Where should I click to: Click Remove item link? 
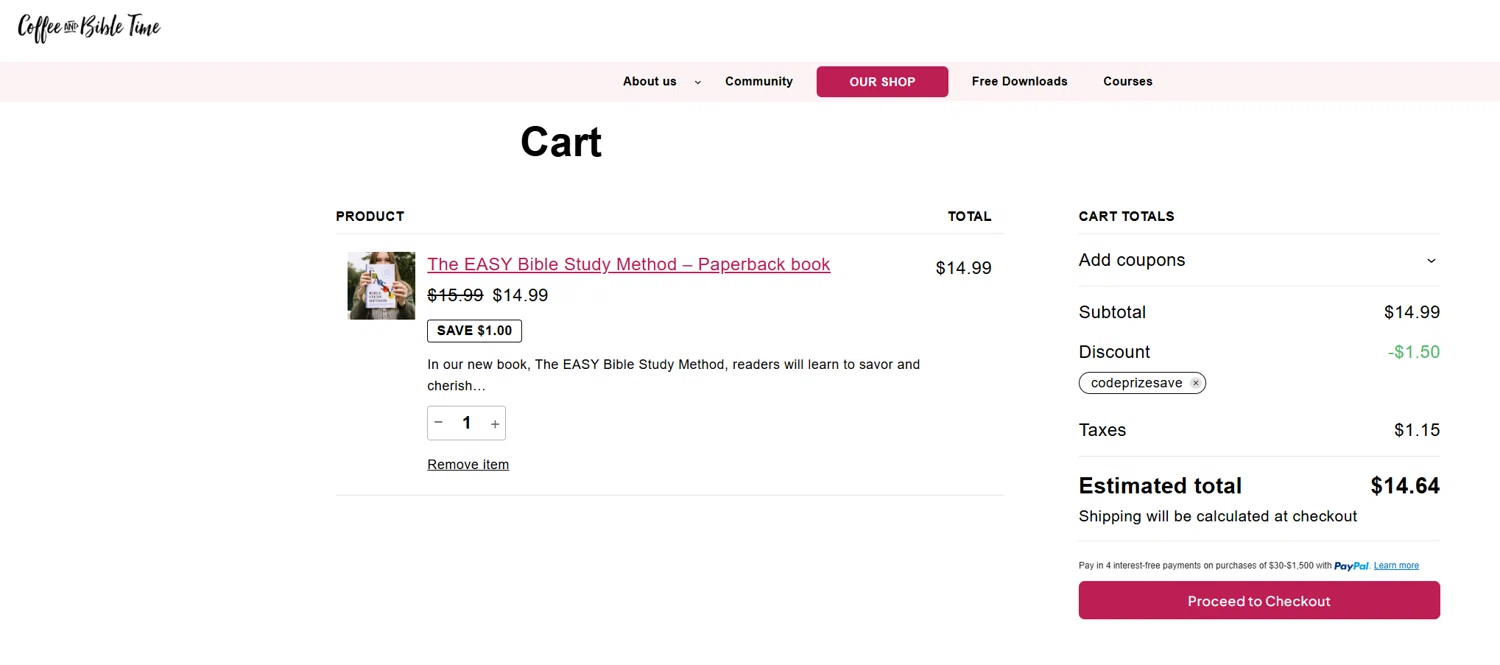(468, 465)
